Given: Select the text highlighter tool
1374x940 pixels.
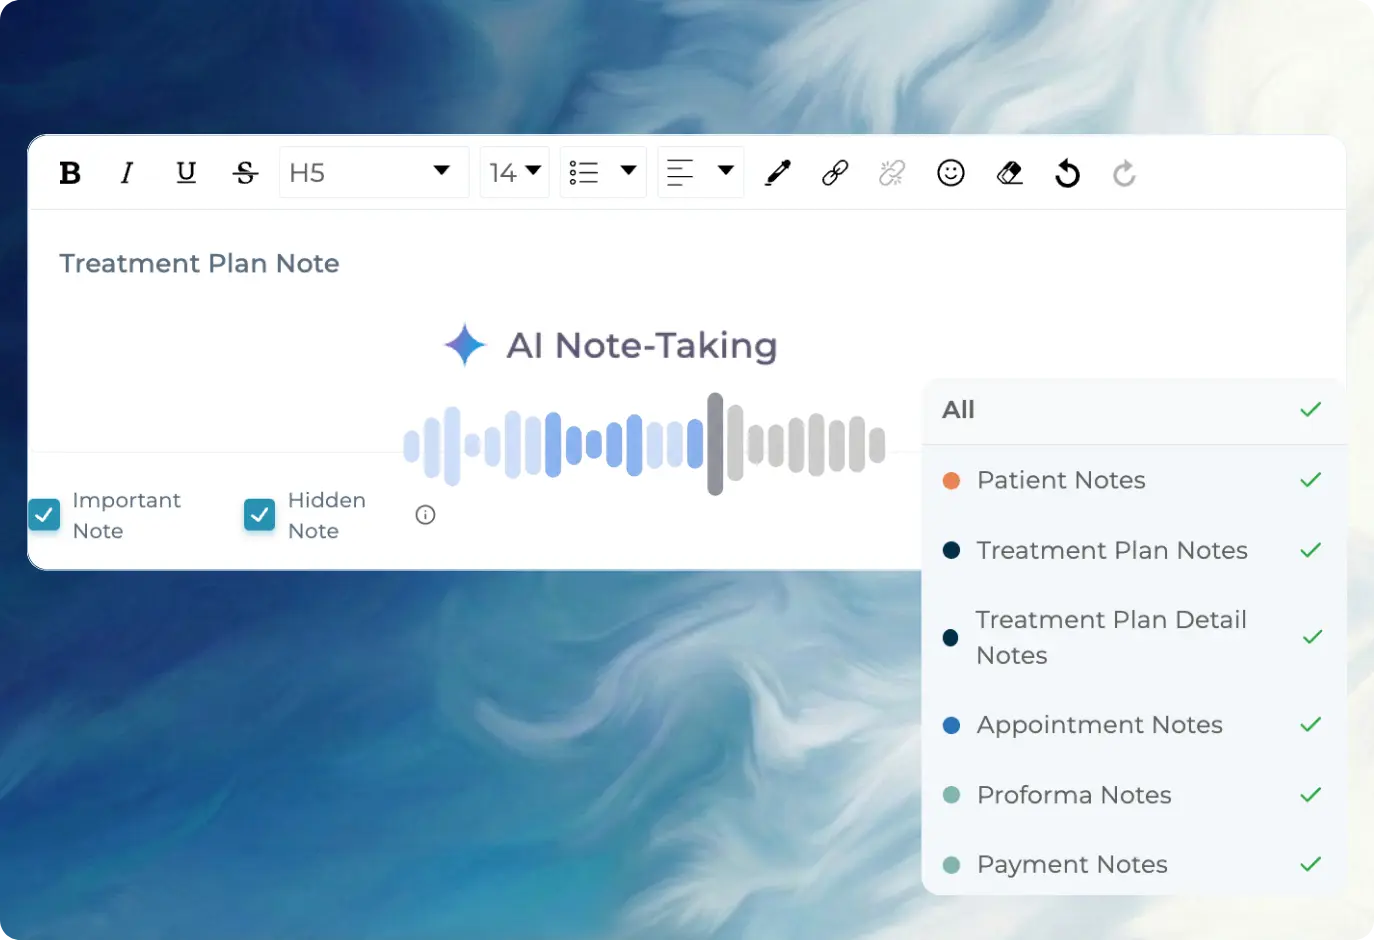Looking at the screenshot, I should click(x=777, y=172).
